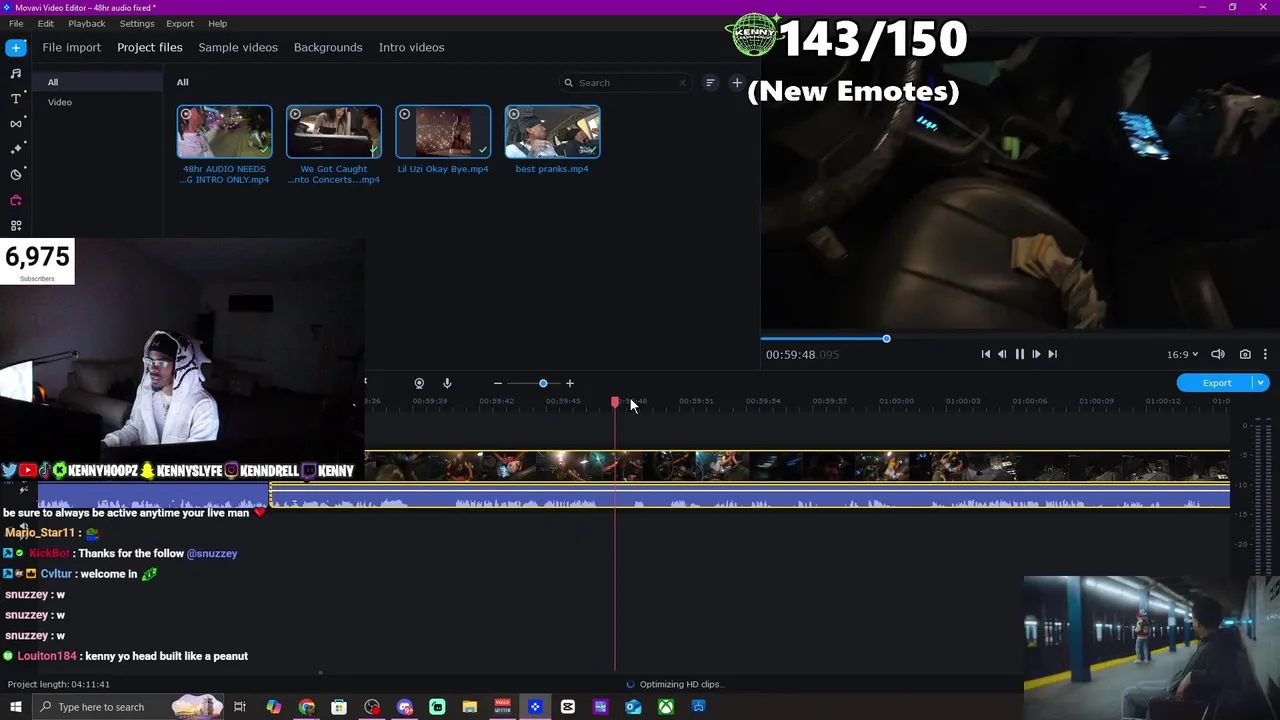This screenshot has height=720, width=1280.
Task: Step back one frame in preview
Action: pyautogui.click(x=1002, y=354)
